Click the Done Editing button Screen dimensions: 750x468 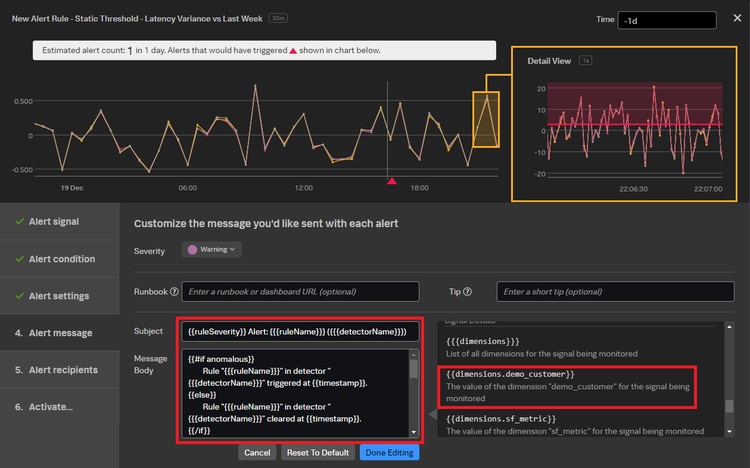389,452
